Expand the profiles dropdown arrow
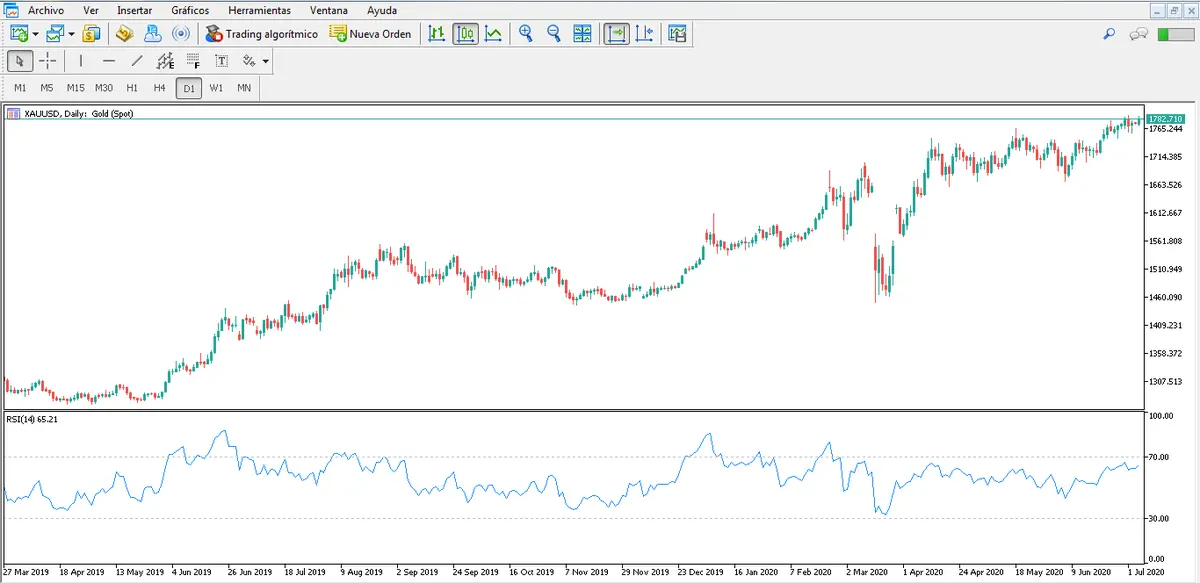 (71, 34)
